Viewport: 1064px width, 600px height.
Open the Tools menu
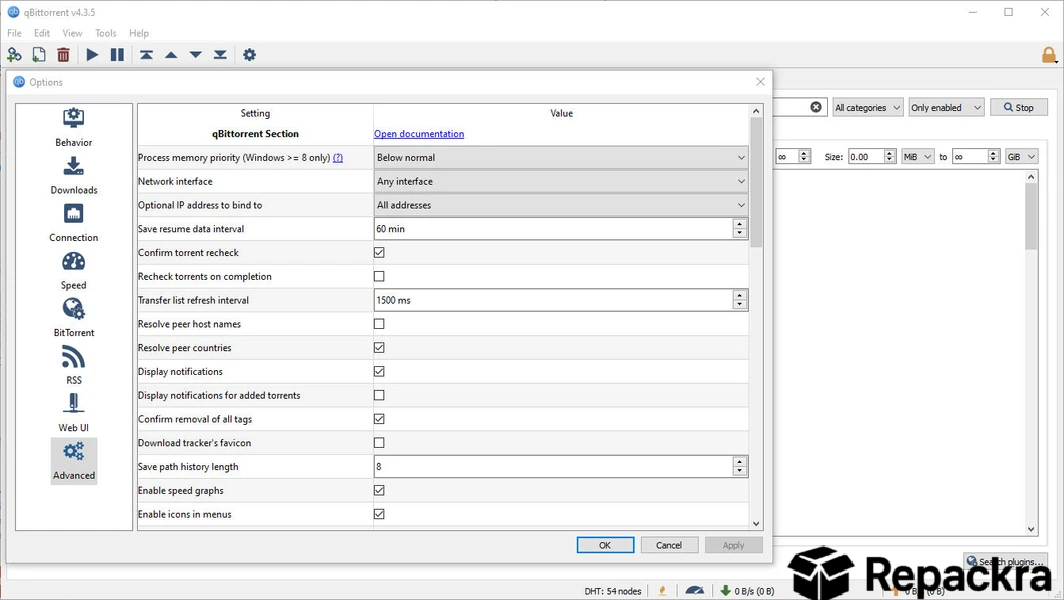coord(105,33)
